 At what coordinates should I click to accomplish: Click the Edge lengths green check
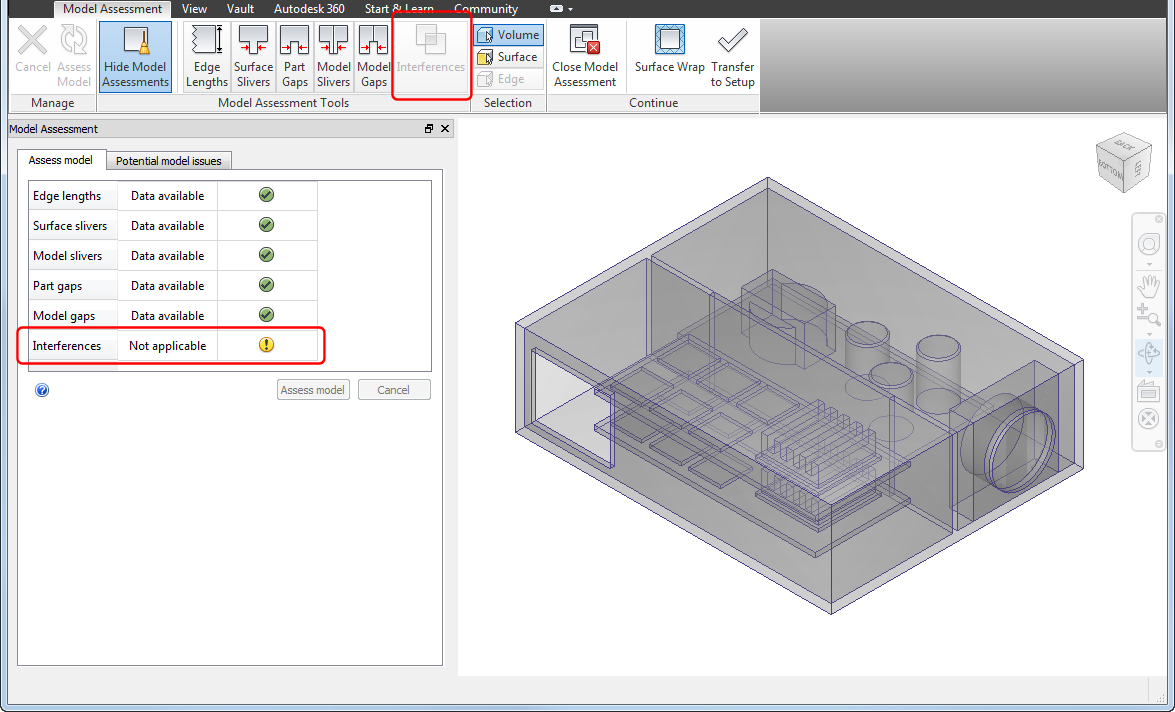(x=266, y=195)
